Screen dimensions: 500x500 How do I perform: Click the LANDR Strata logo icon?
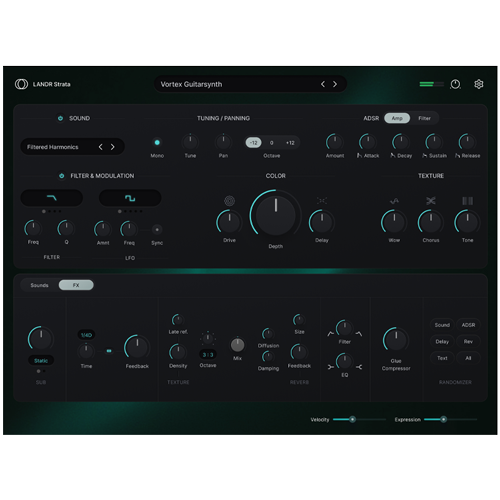click(x=21, y=84)
